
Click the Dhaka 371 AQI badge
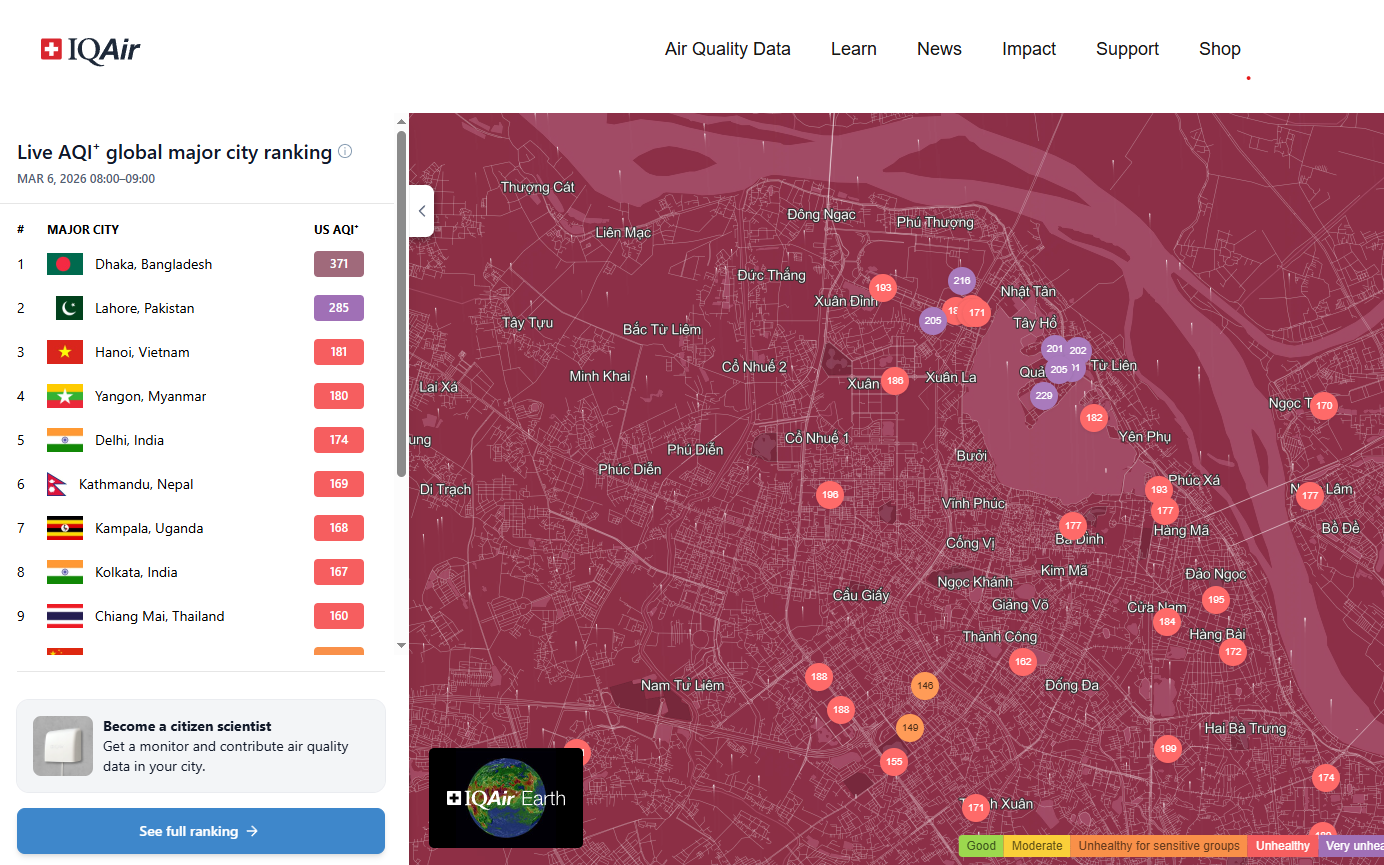point(339,264)
